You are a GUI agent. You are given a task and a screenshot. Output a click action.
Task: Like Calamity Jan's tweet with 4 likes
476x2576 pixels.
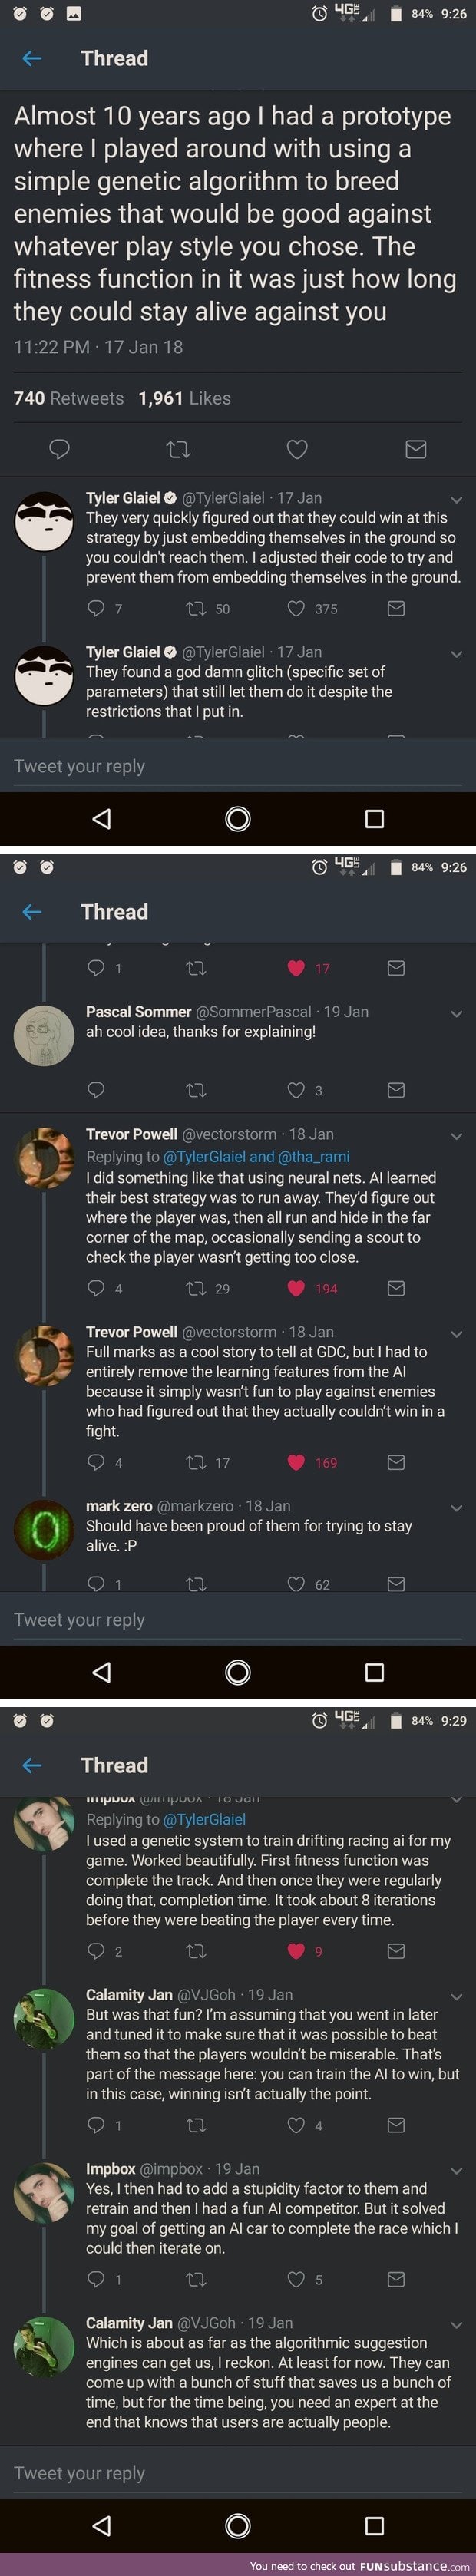[296, 2125]
